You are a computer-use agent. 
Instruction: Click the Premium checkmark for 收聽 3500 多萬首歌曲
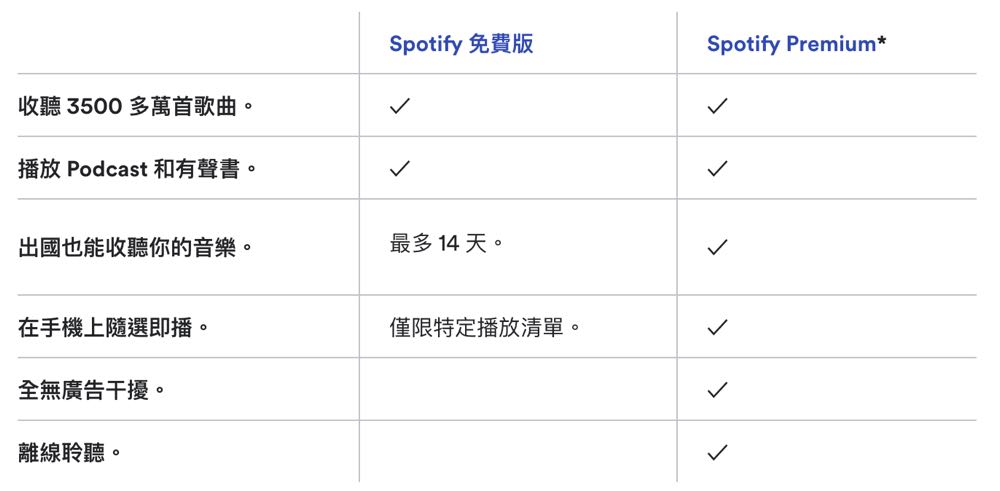[x=717, y=106]
